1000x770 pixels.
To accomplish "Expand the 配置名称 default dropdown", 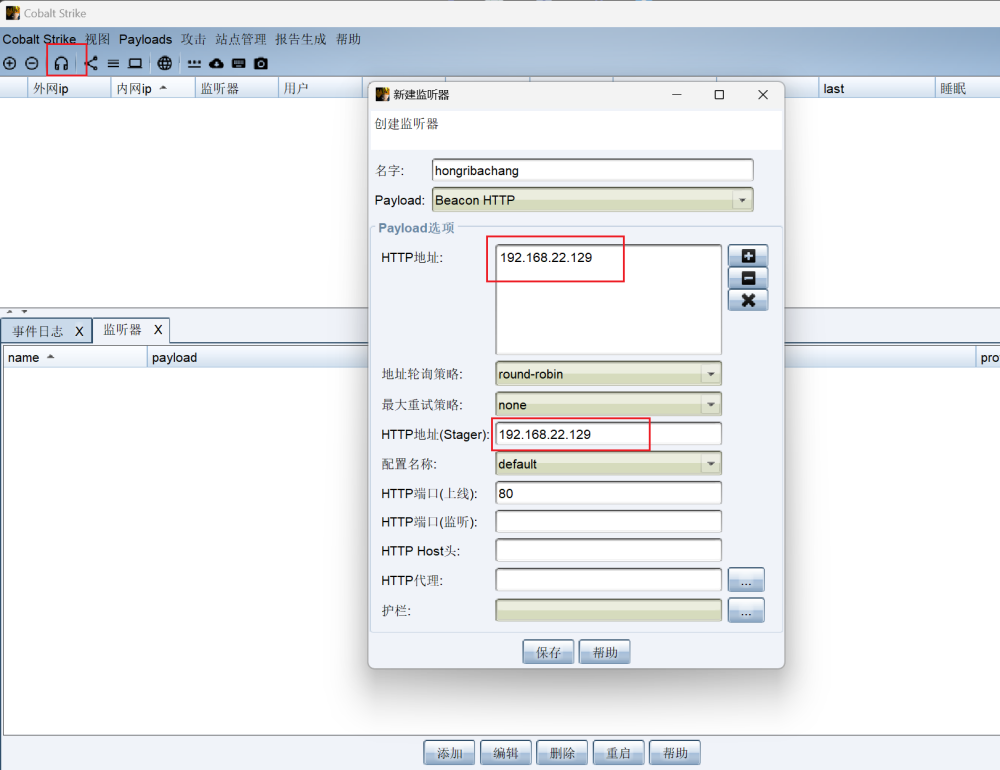I will click(x=710, y=464).
